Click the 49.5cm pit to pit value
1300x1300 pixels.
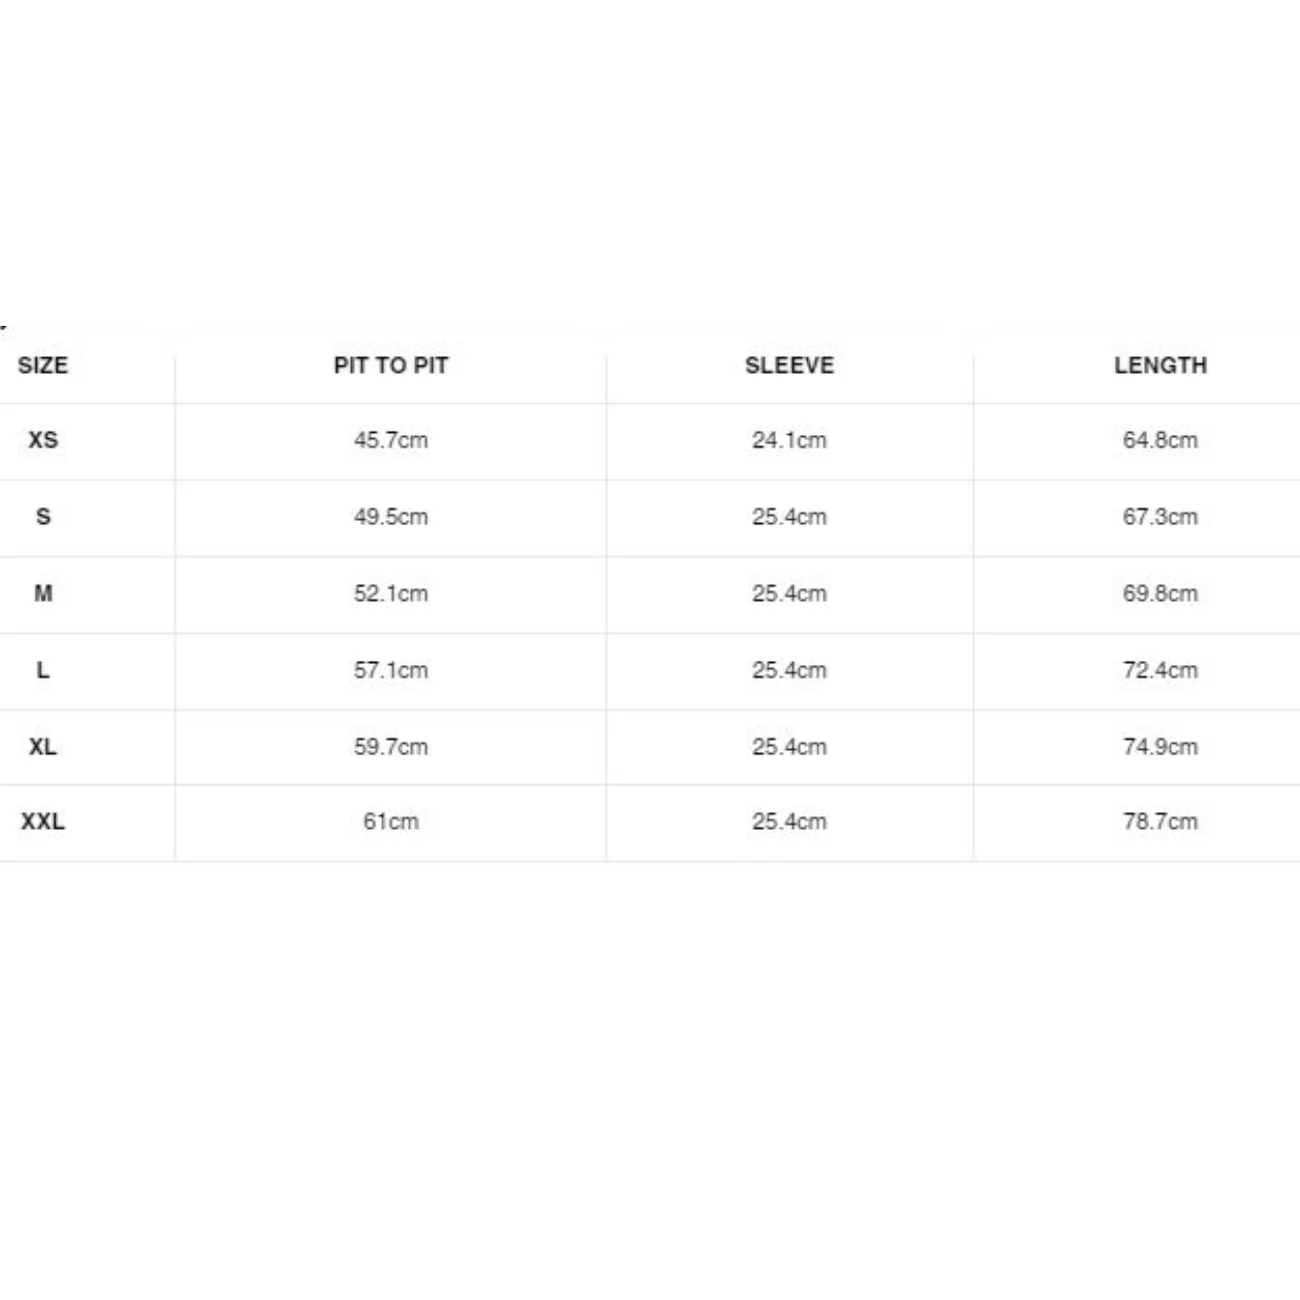click(x=391, y=517)
